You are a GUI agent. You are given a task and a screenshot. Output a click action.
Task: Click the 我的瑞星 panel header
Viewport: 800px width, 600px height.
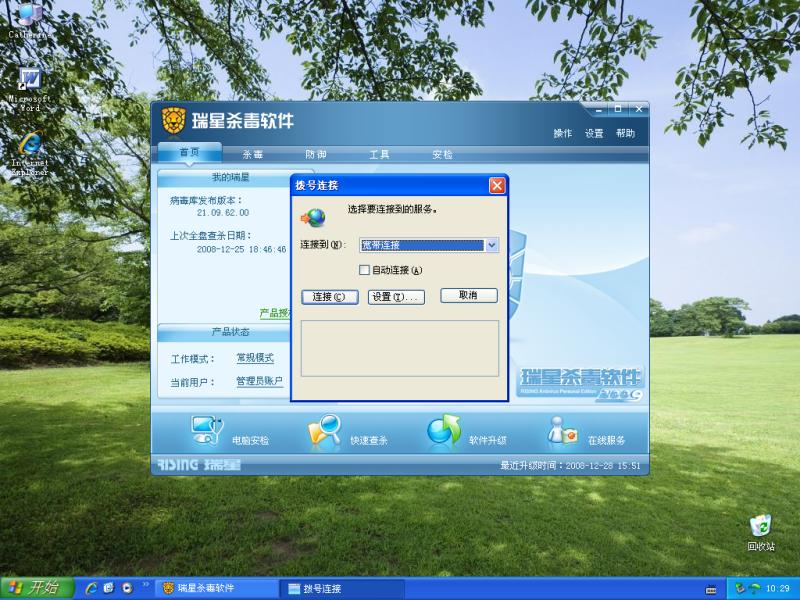pyautogui.click(x=230, y=178)
